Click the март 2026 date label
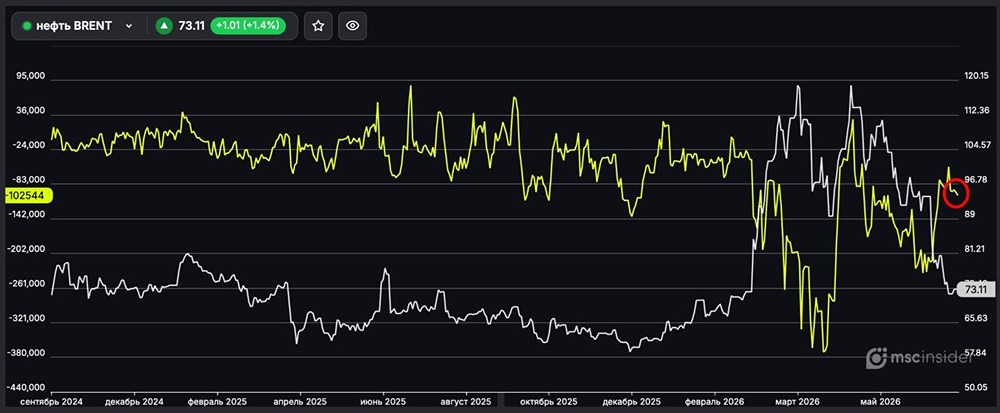Screen dimensions: 1000x413 point(797,402)
